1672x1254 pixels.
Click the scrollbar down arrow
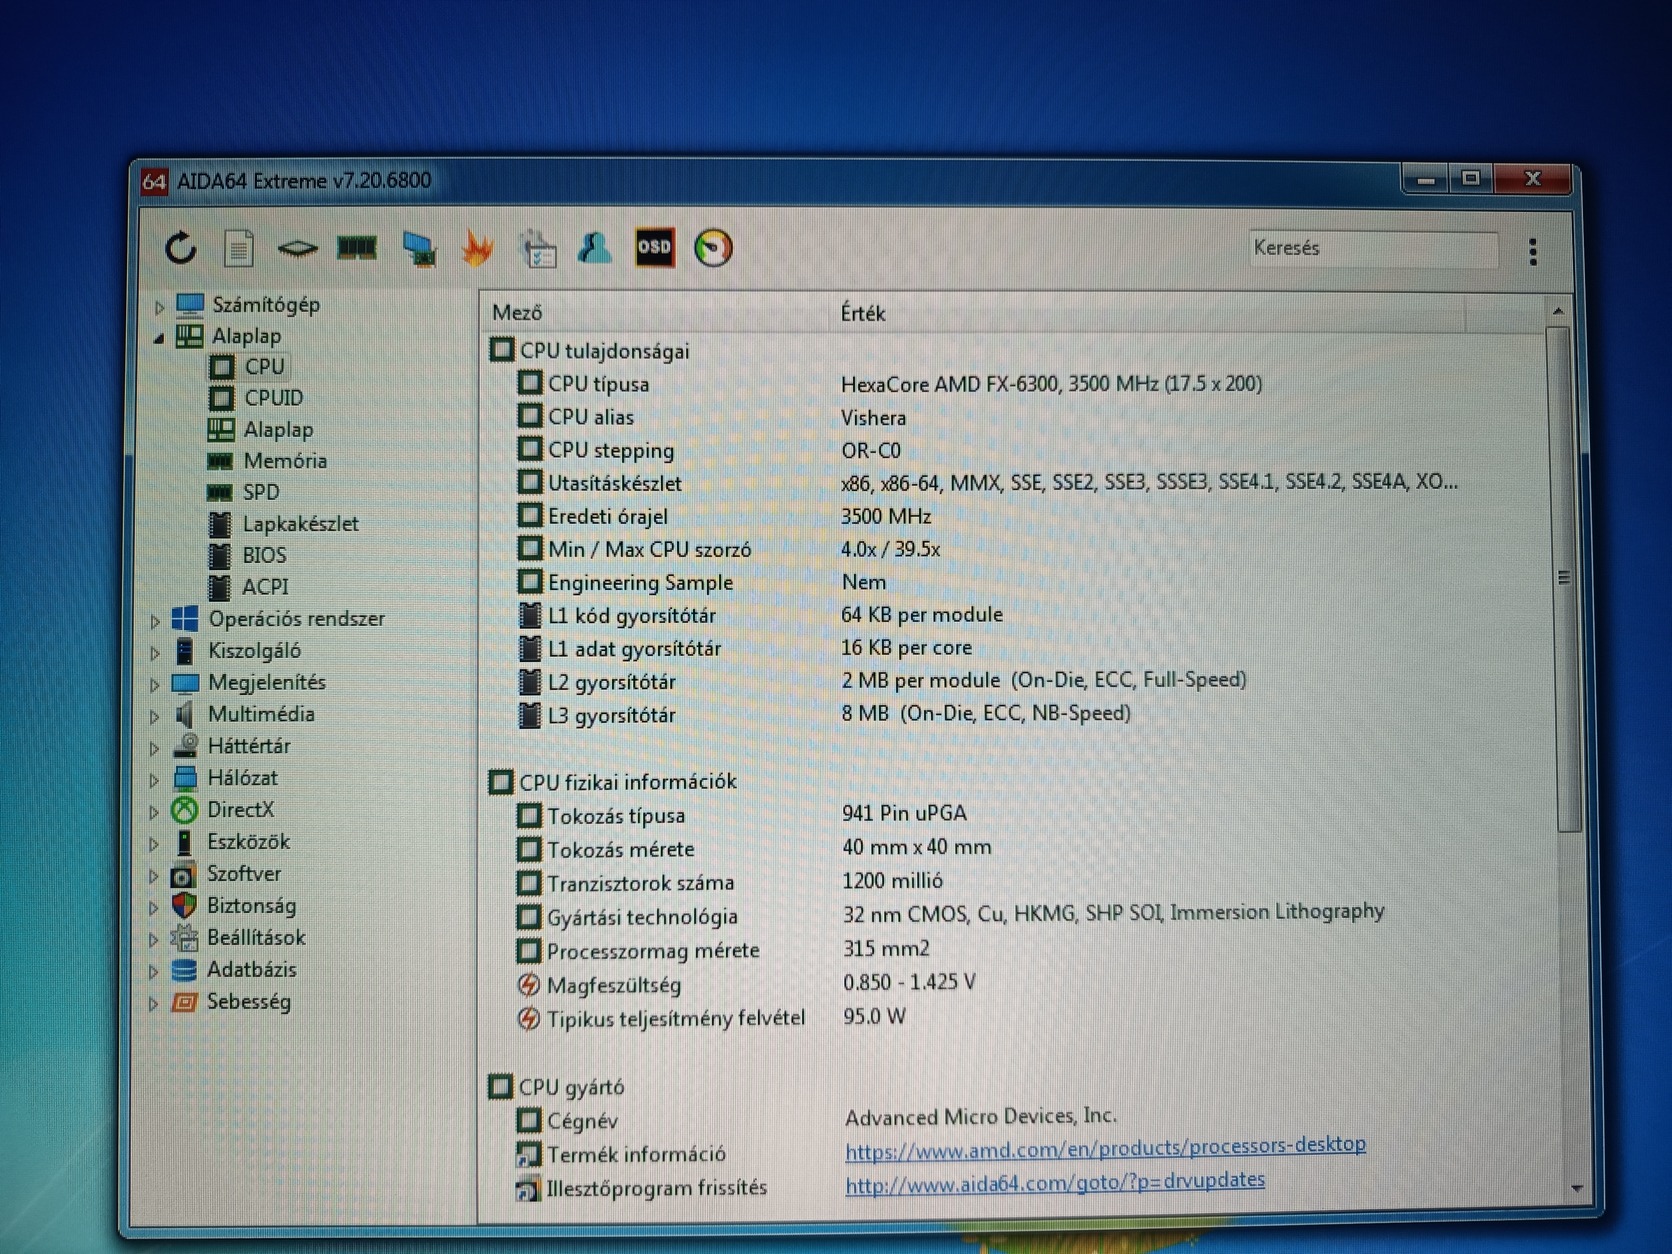click(1576, 1188)
